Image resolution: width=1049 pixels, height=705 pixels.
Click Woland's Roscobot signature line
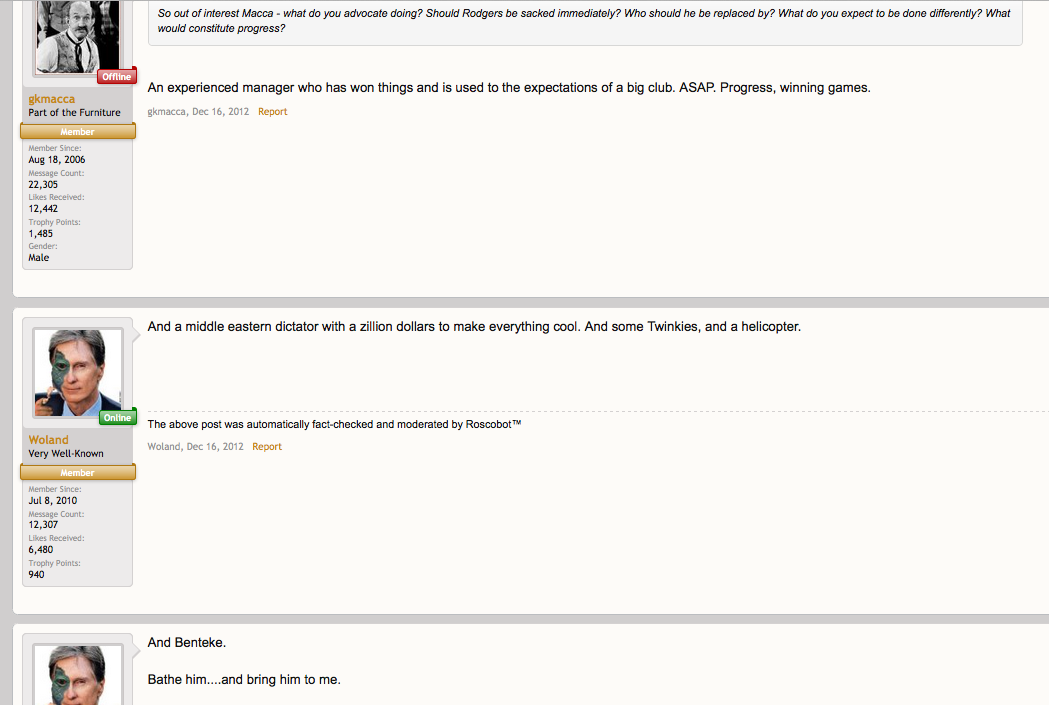pyautogui.click(x=334, y=424)
